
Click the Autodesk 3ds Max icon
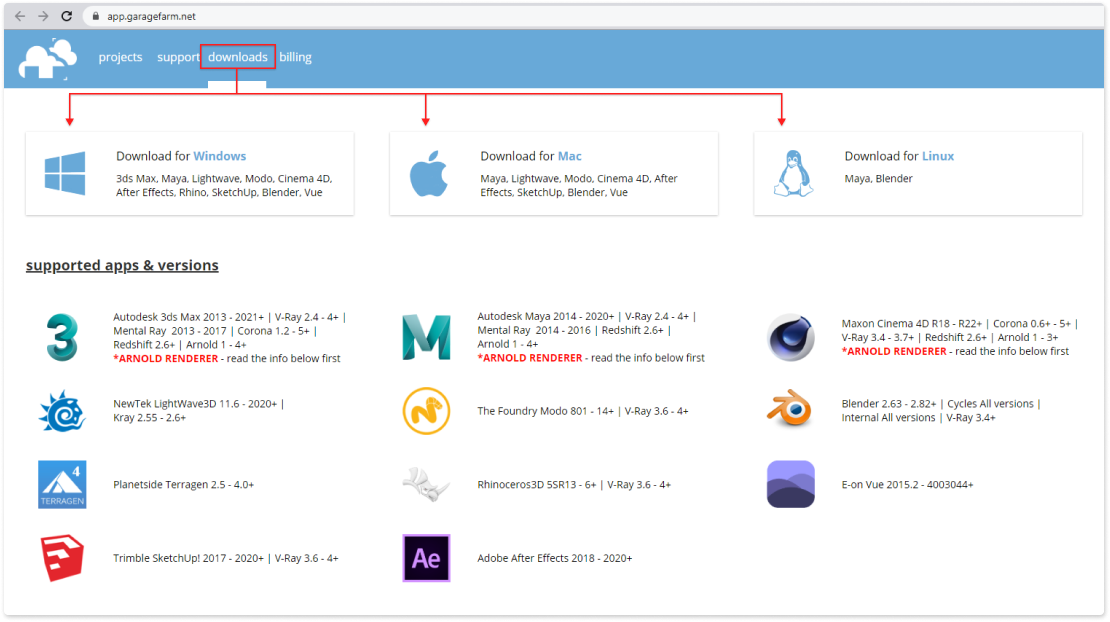pyautogui.click(x=62, y=338)
